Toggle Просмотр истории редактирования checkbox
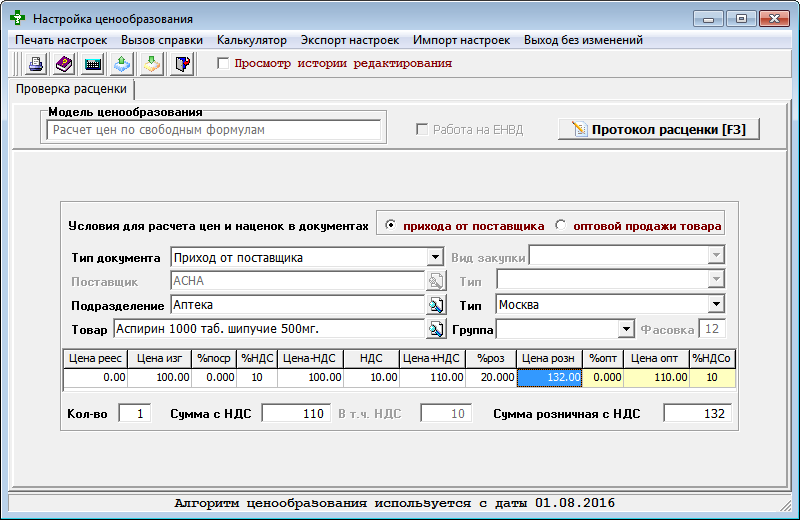 [x=222, y=63]
